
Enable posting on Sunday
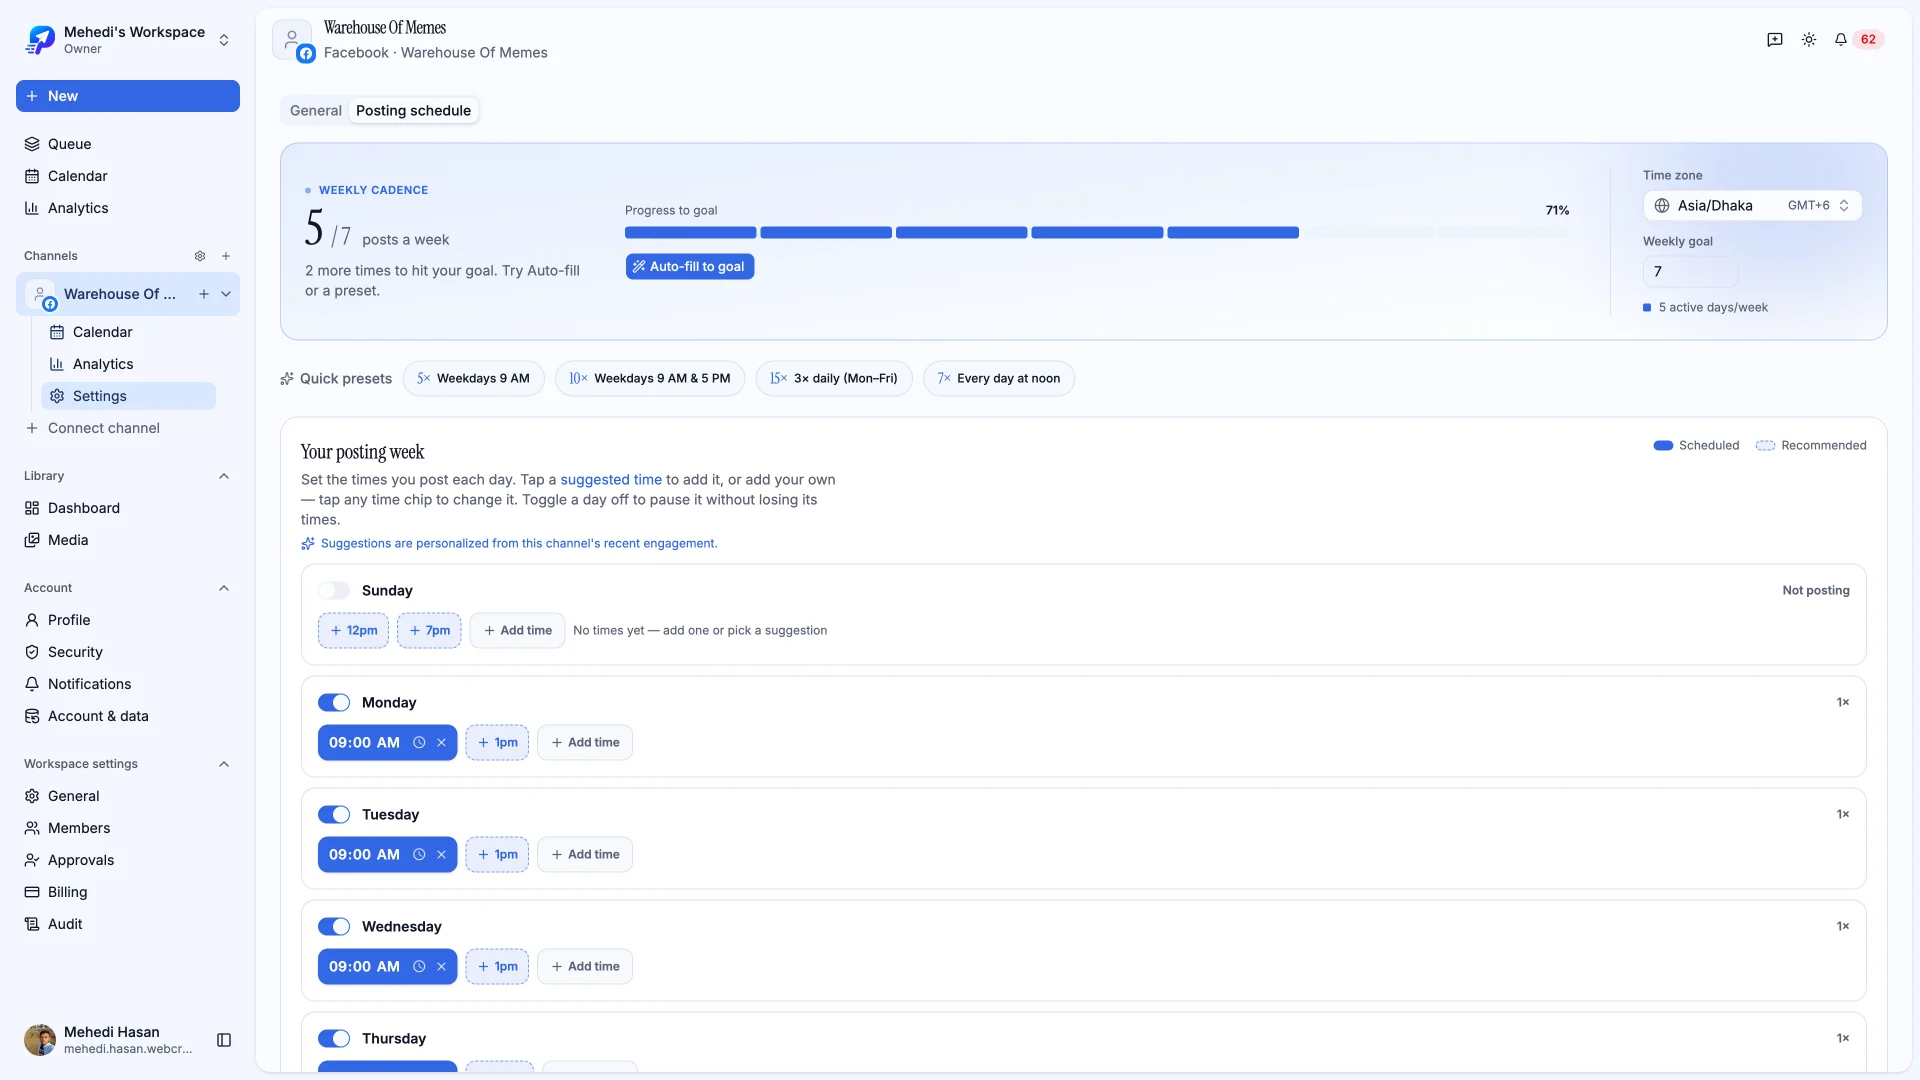(334, 591)
